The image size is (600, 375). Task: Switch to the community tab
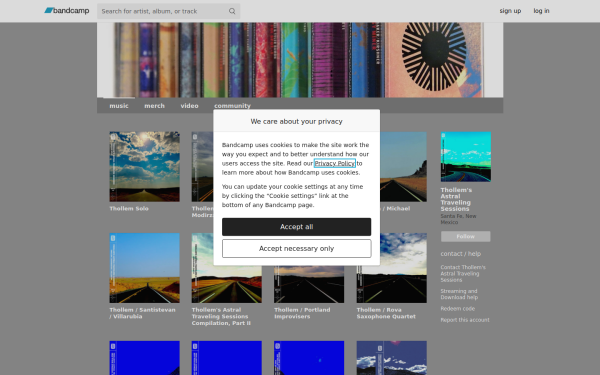click(x=232, y=106)
